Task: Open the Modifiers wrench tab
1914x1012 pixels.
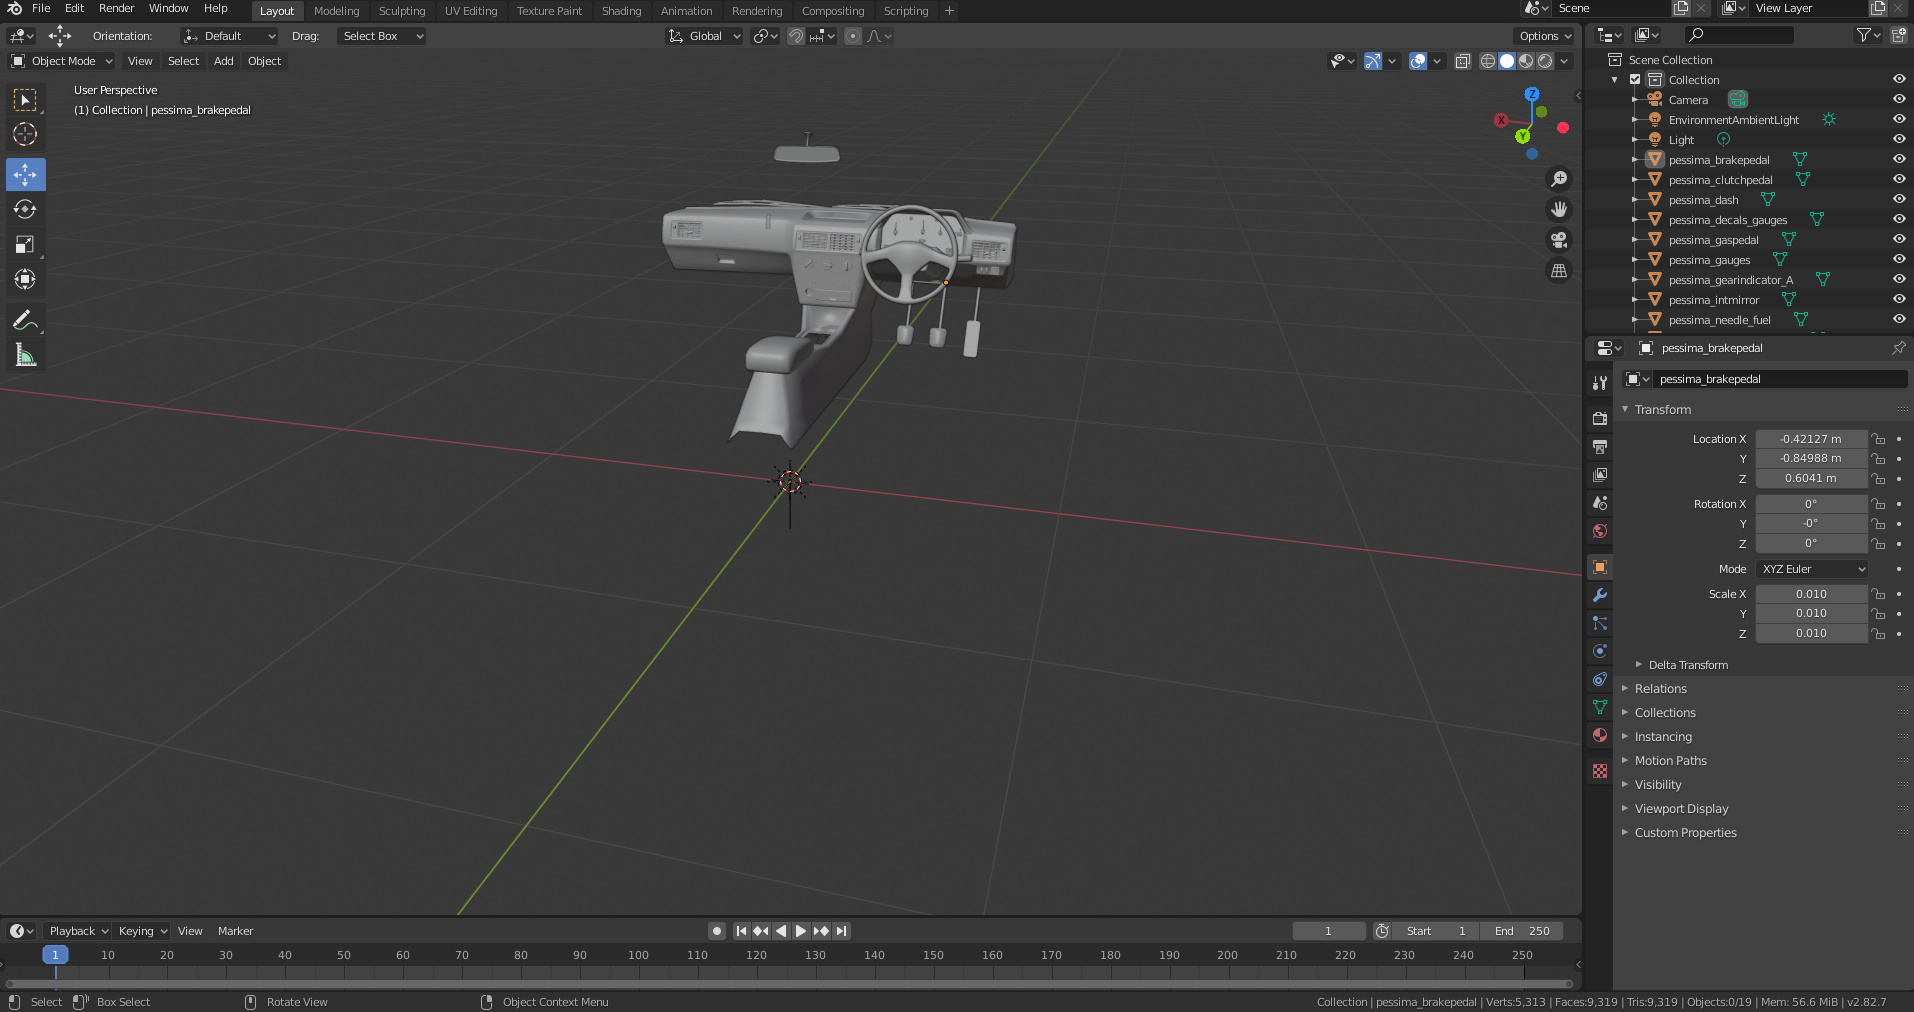Action: coord(1600,595)
